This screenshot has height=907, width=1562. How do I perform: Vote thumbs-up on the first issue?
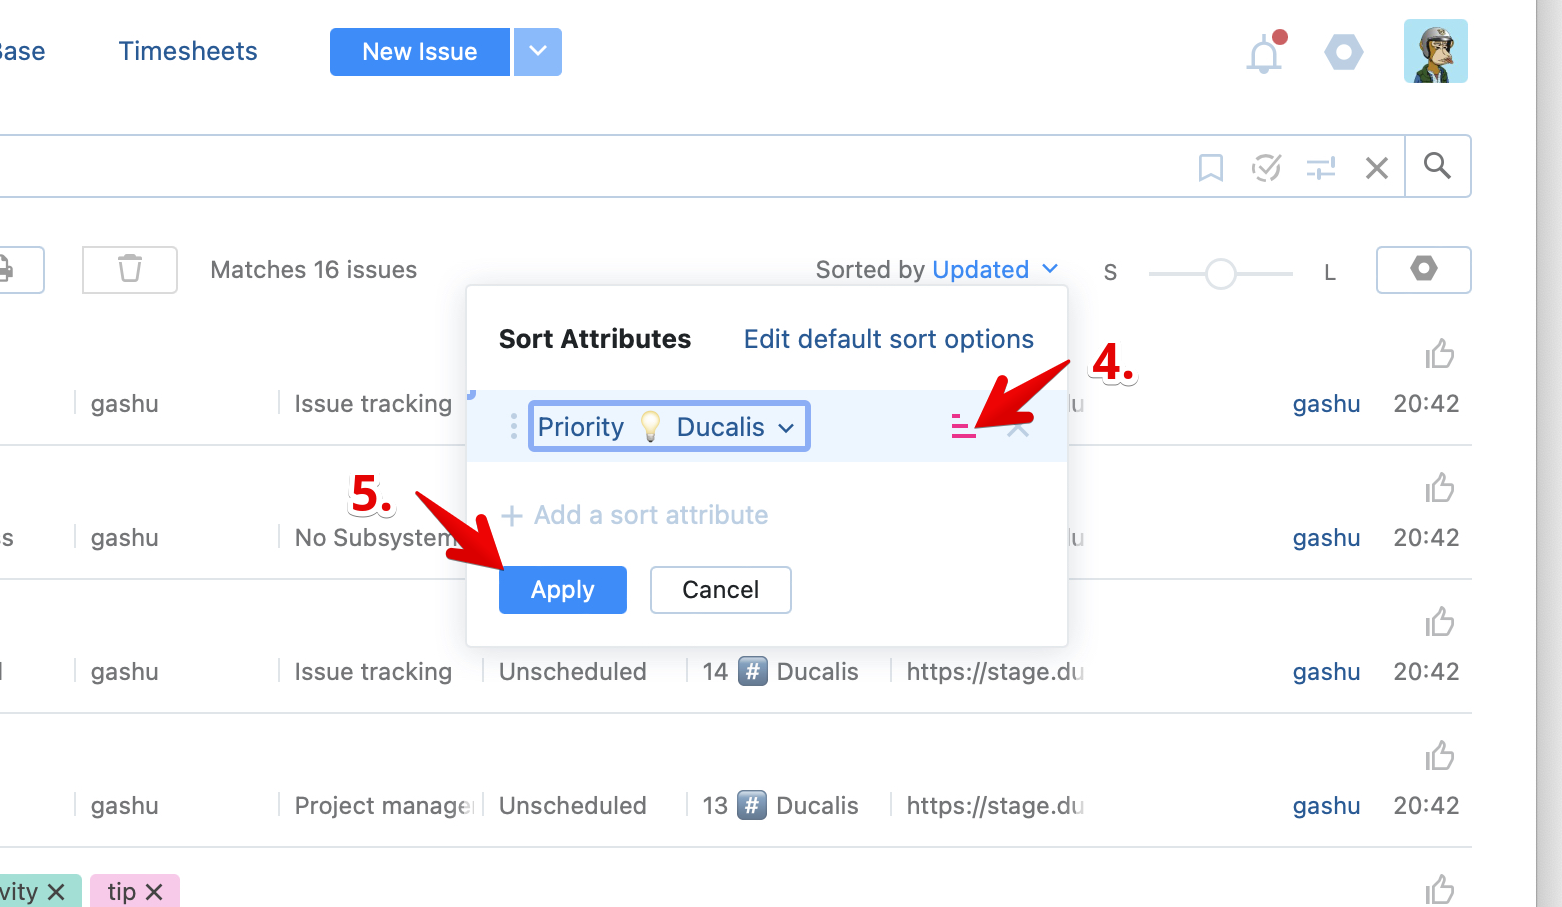tap(1439, 354)
